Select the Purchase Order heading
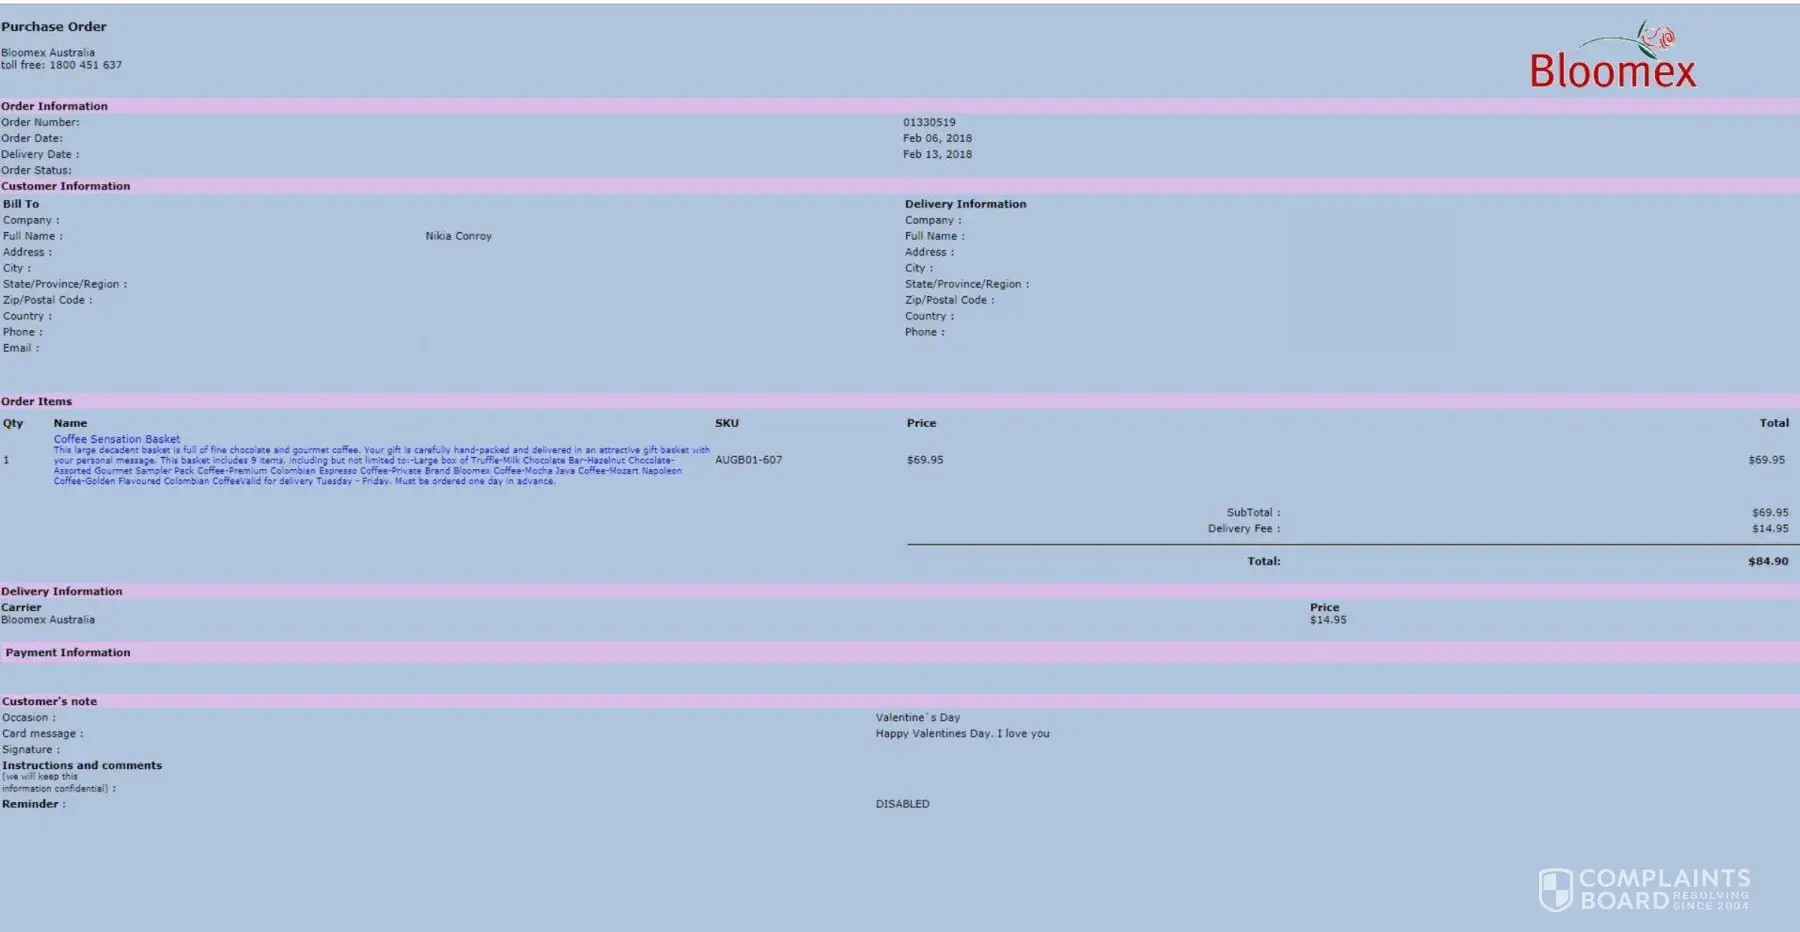The height and width of the screenshot is (932, 1800). (x=54, y=27)
